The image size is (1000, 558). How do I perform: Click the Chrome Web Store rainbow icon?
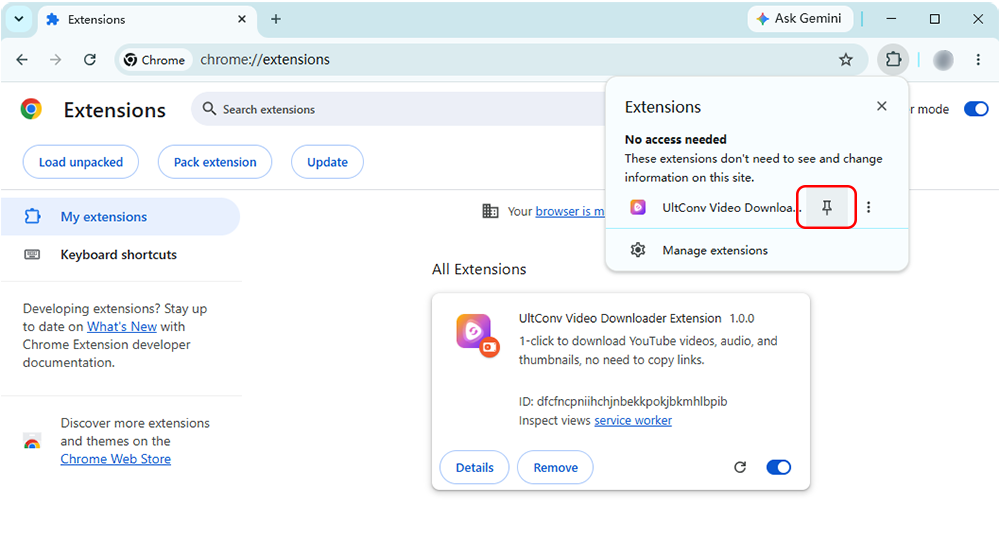coord(32,441)
